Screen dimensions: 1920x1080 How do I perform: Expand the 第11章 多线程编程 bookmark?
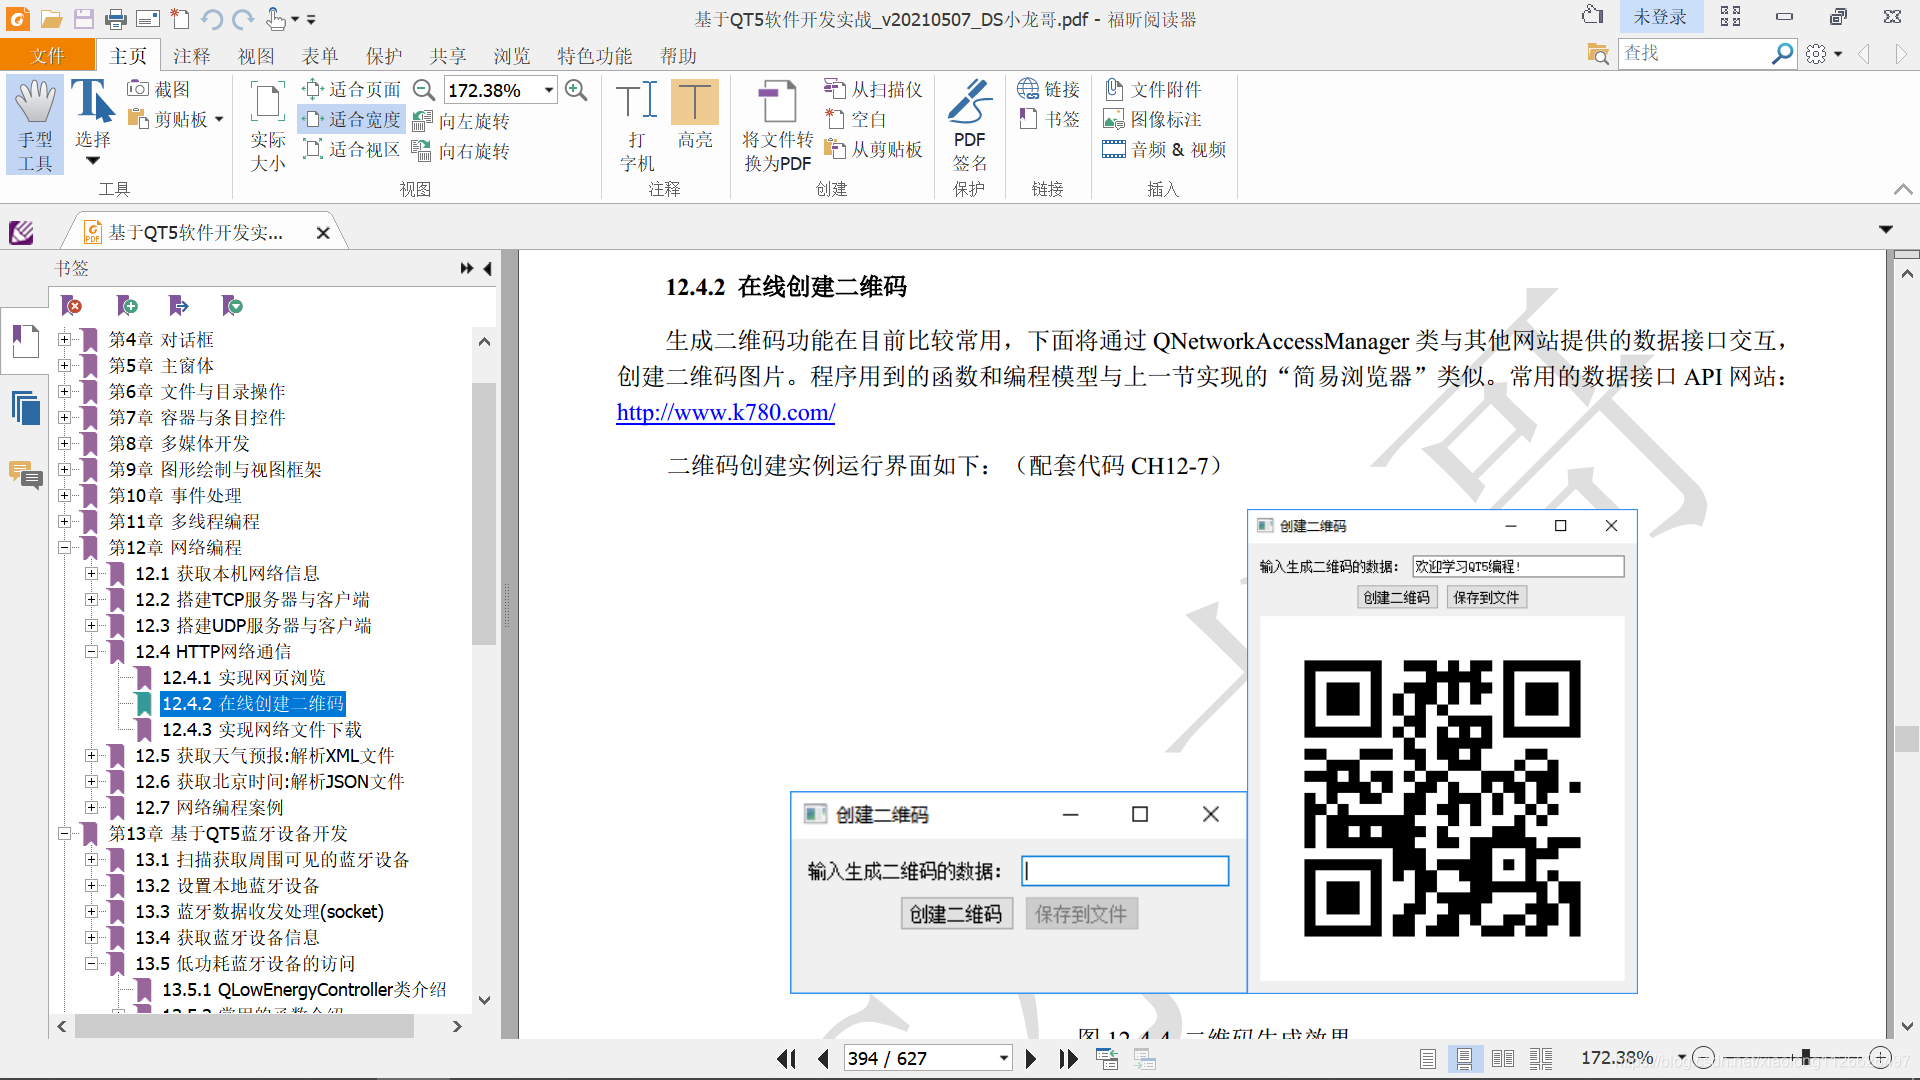click(x=64, y=522)
